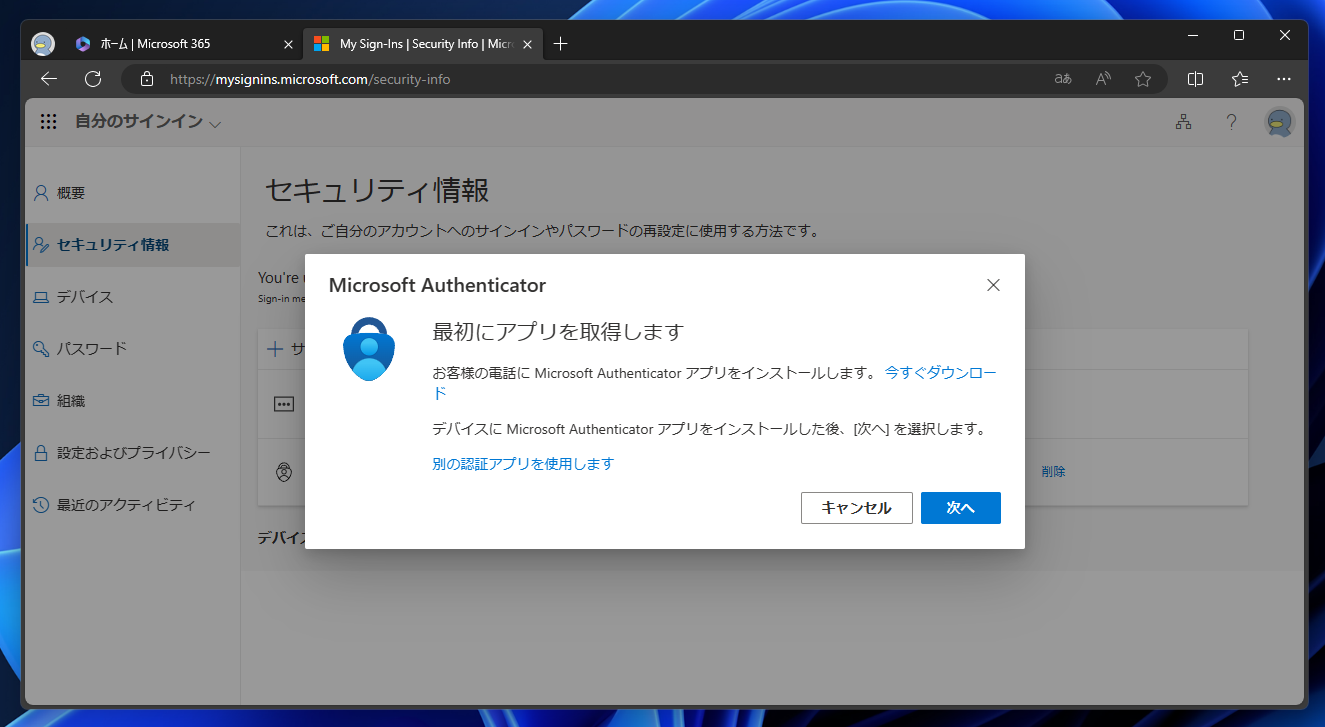Click the site lock icon in address bar
This screenshot has width=1325, height=727.
(x=147, y=79)
